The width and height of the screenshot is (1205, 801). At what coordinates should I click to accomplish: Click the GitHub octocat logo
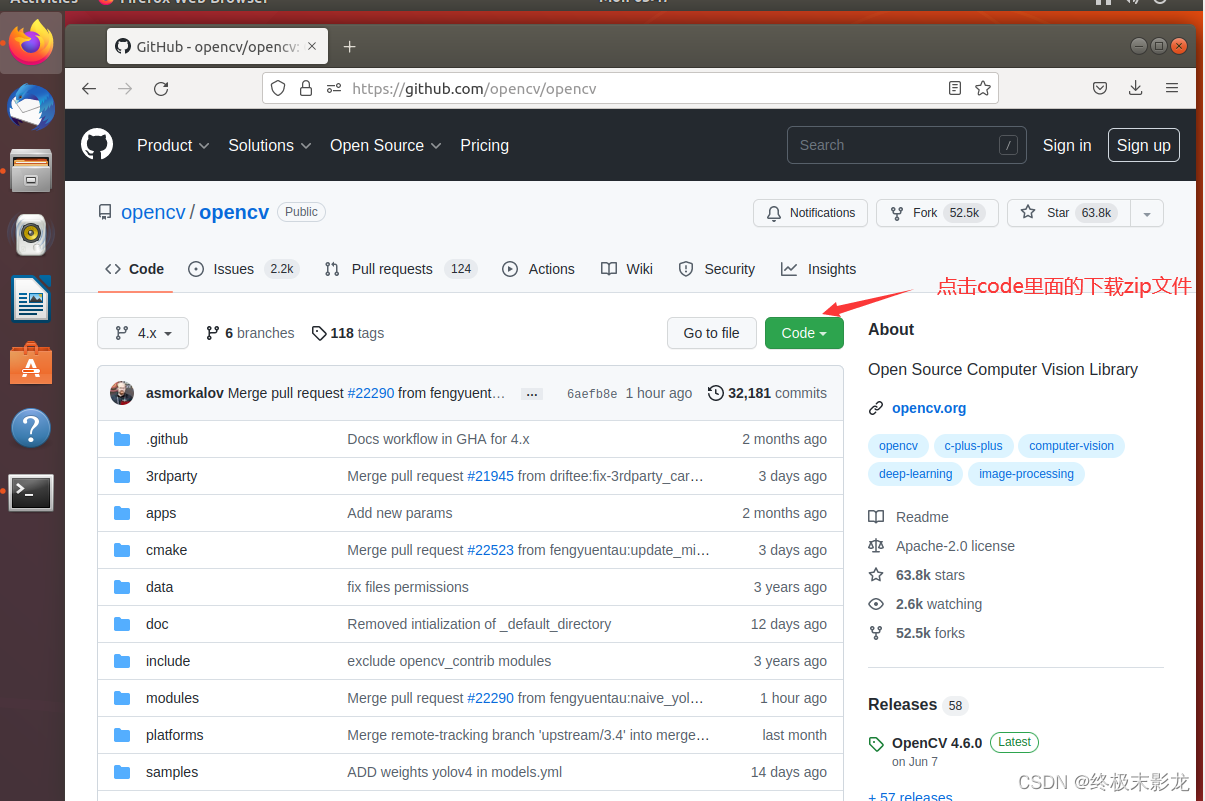click(x=97, y=145)
